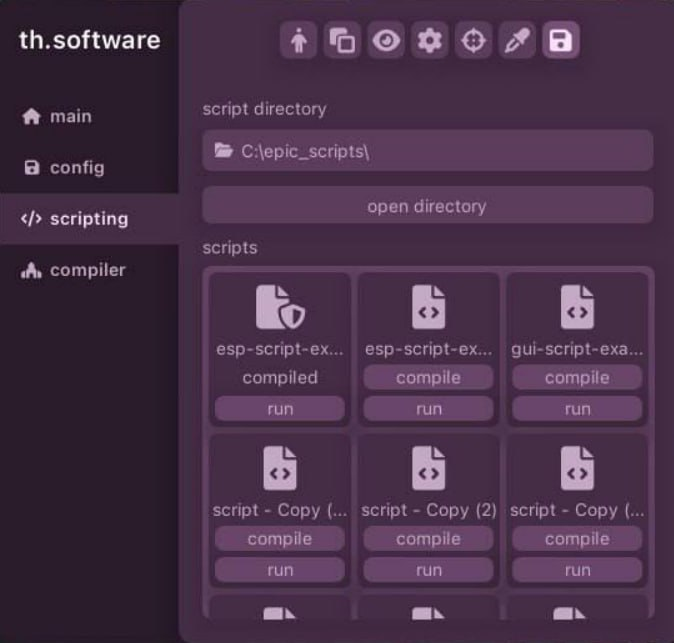Screen dimensions: 674x643
Task: Open the main sidebar tab
Action: coord(70,116)
